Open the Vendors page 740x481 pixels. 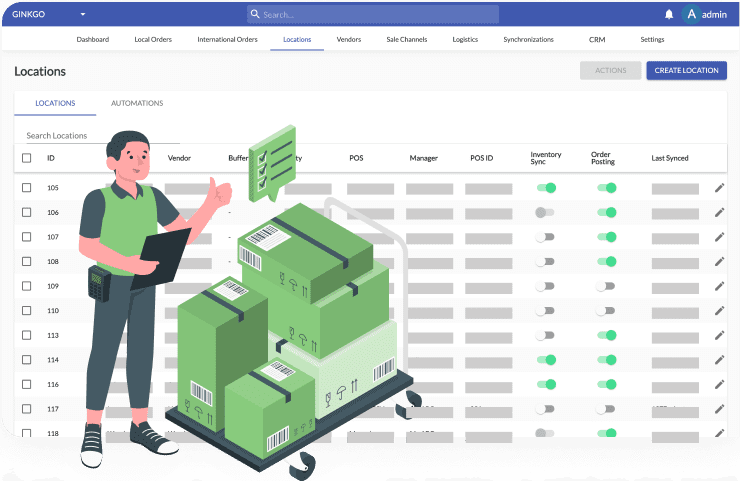(x=349, y=39)
